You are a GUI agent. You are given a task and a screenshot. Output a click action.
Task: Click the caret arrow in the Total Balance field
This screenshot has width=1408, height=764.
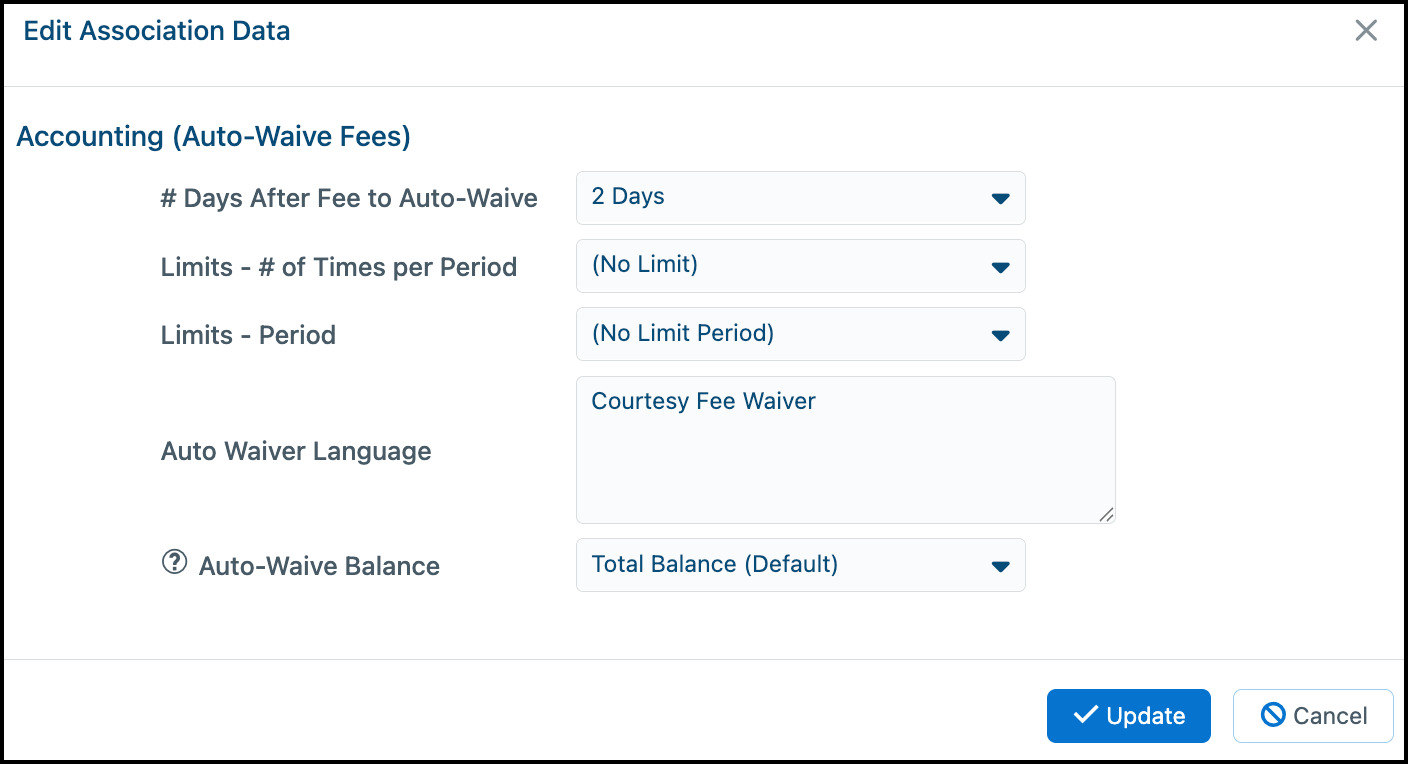click(1000, 567)
